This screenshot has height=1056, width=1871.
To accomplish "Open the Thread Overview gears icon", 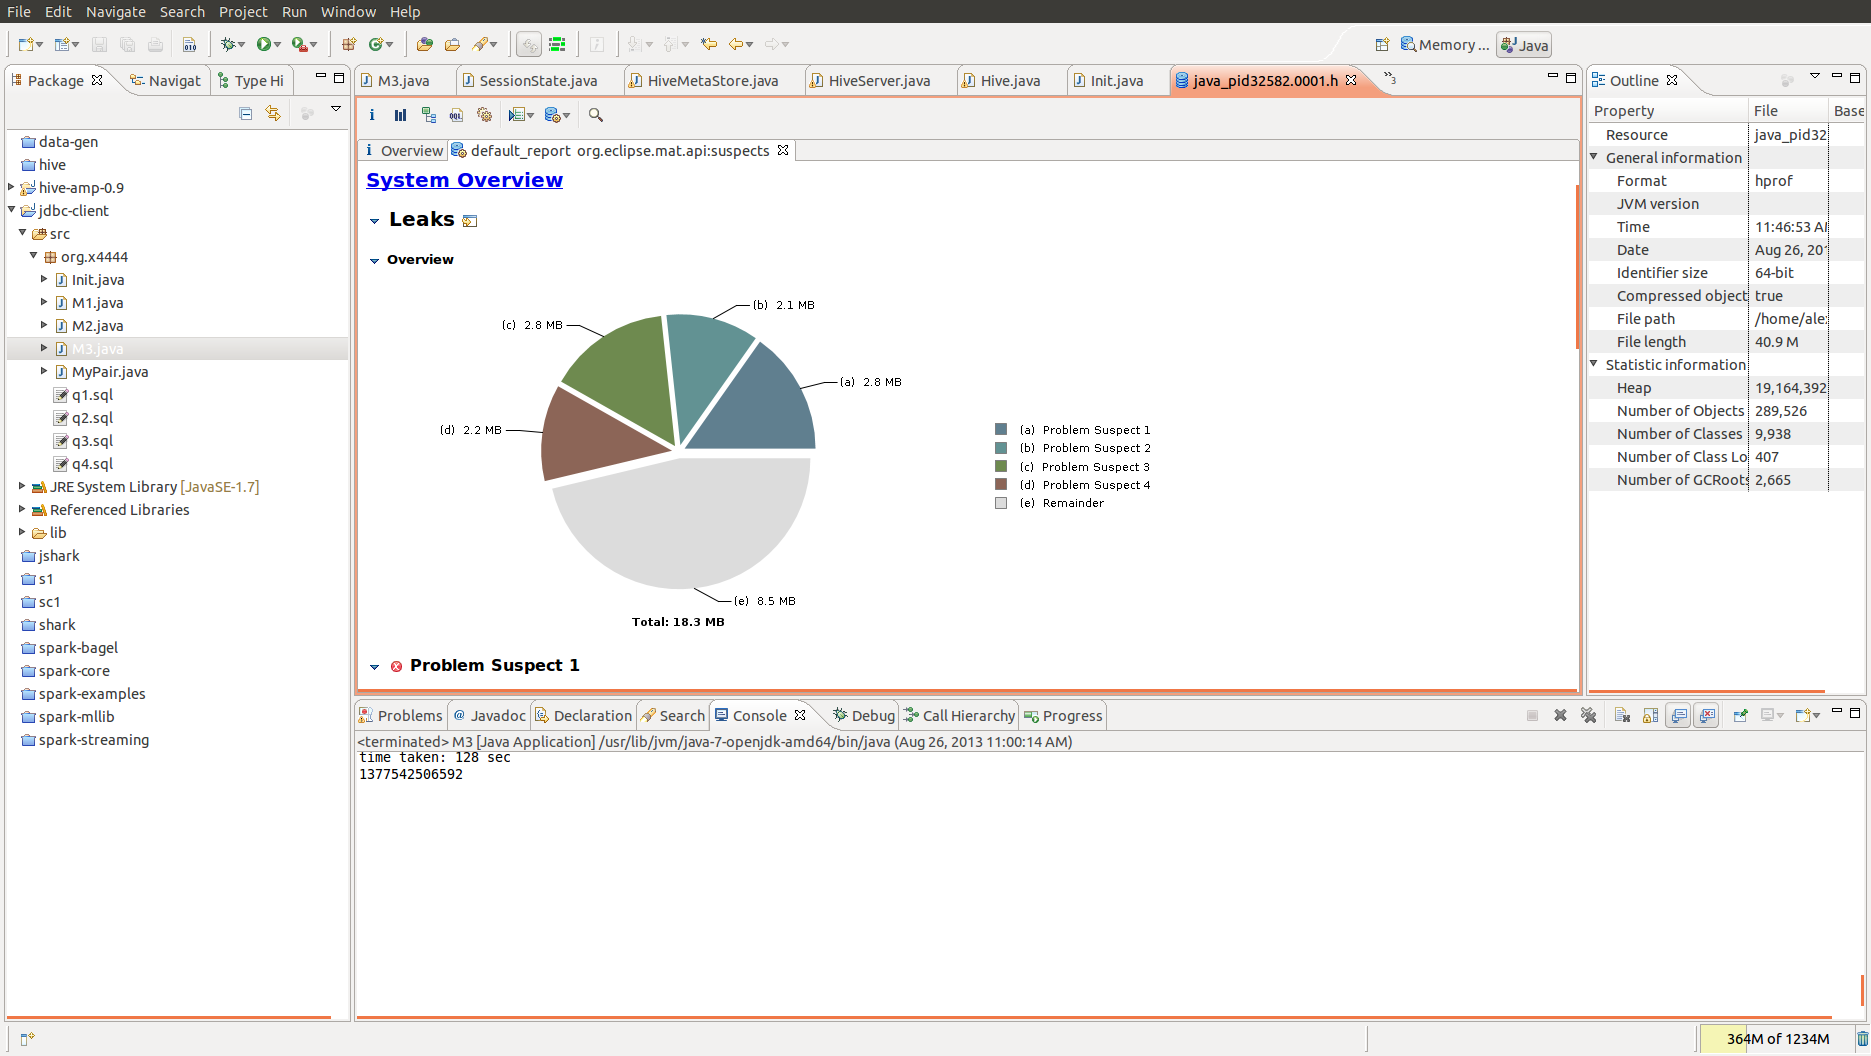I will [485, 115].
